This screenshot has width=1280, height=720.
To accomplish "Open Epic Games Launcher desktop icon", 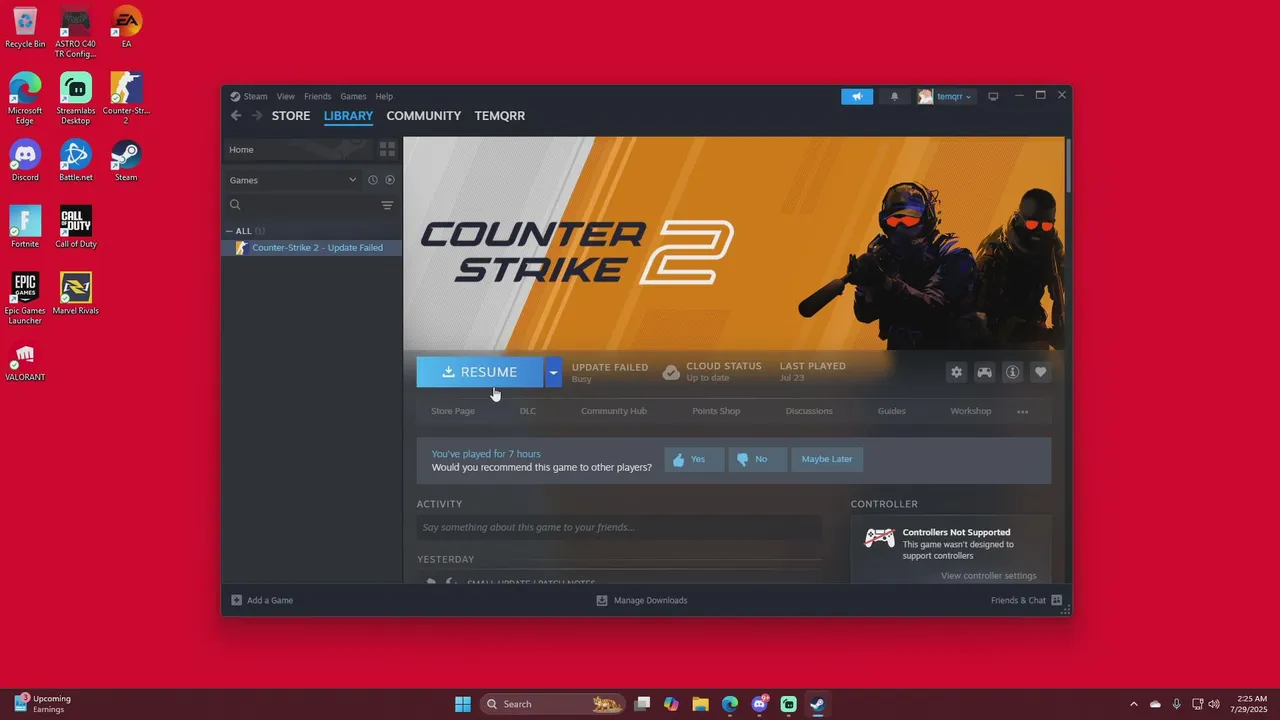I will click(25, 298).
